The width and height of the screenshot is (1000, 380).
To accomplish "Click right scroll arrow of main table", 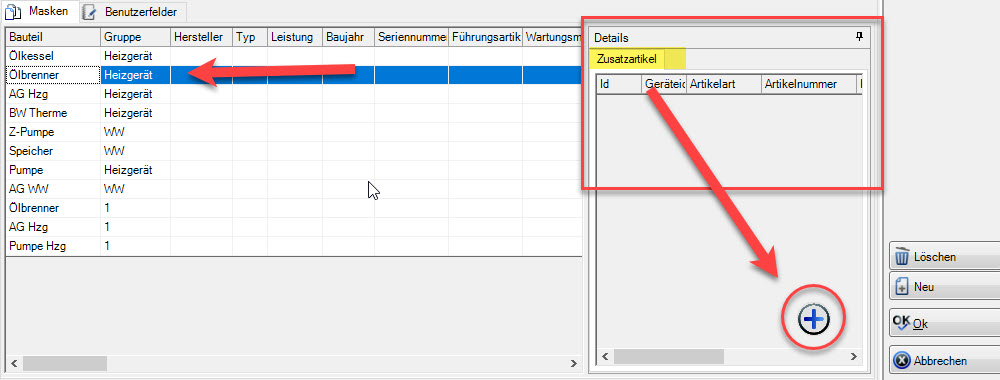I will (572, 363).
